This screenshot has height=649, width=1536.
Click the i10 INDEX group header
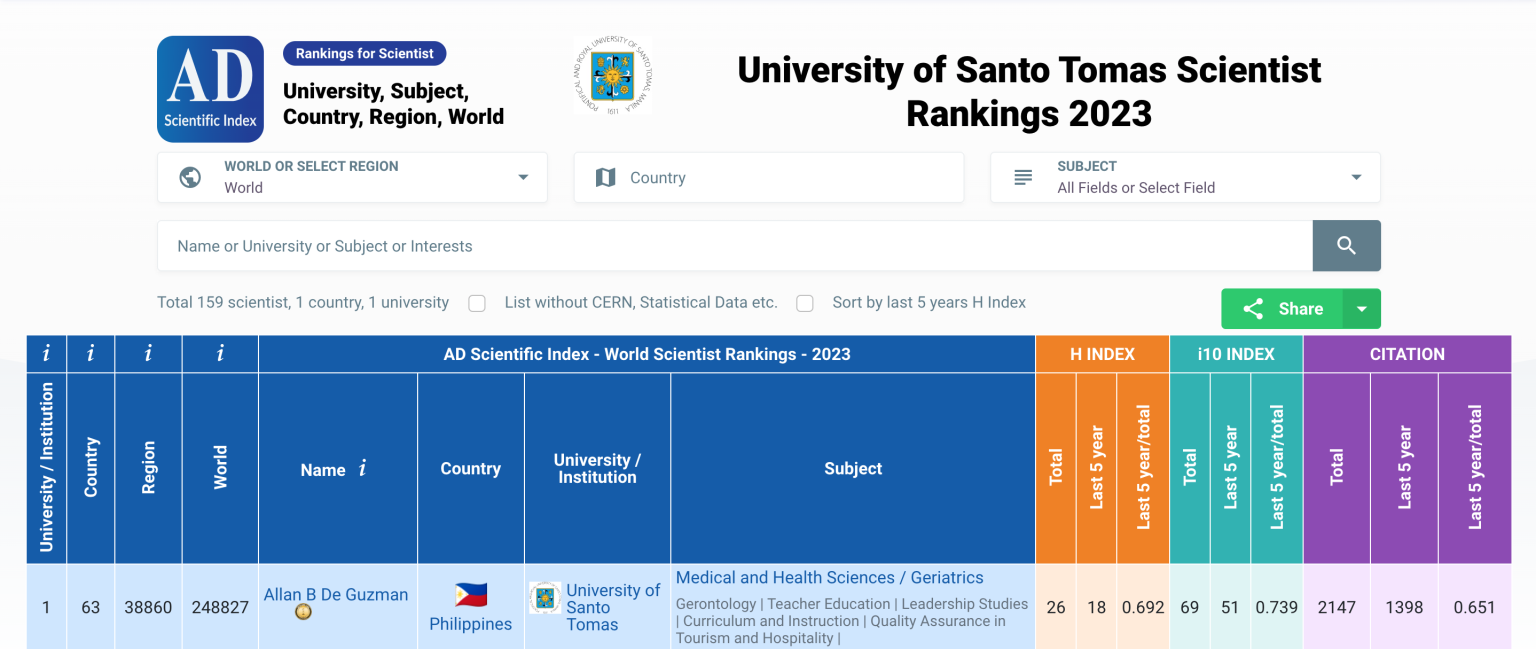click(1236, 354)
